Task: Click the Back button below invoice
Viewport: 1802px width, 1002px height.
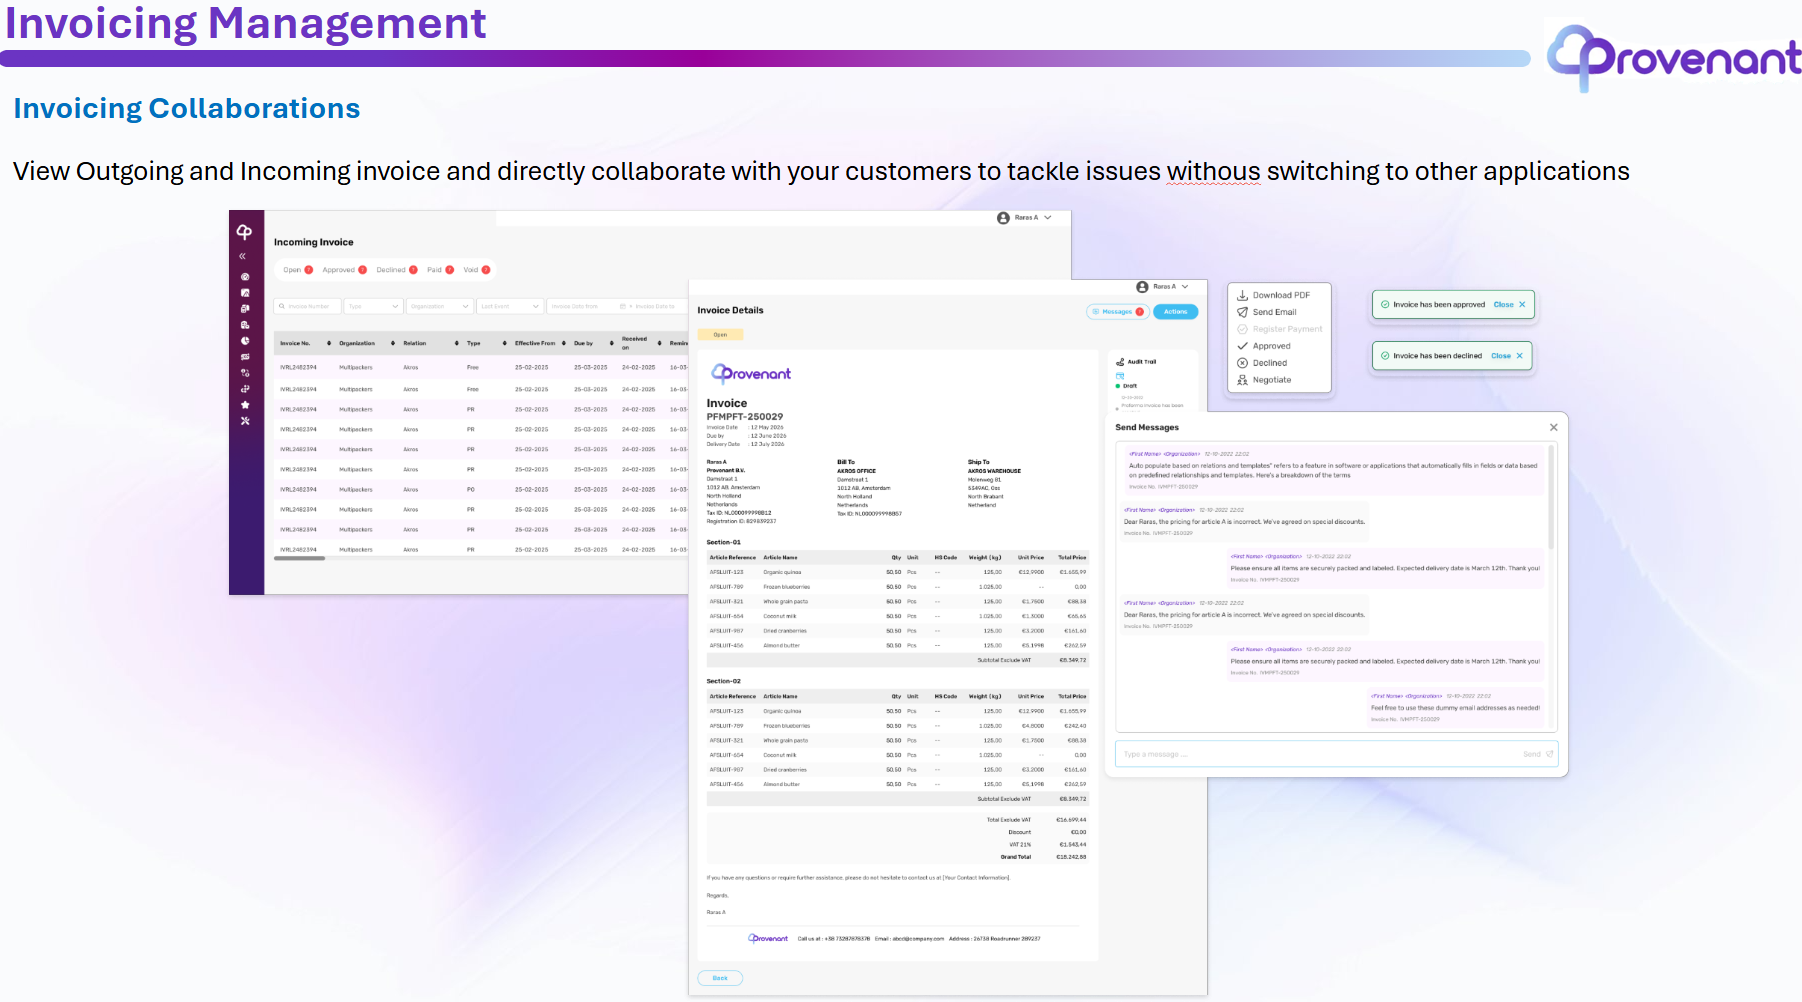Action: (x=720, y=978)
